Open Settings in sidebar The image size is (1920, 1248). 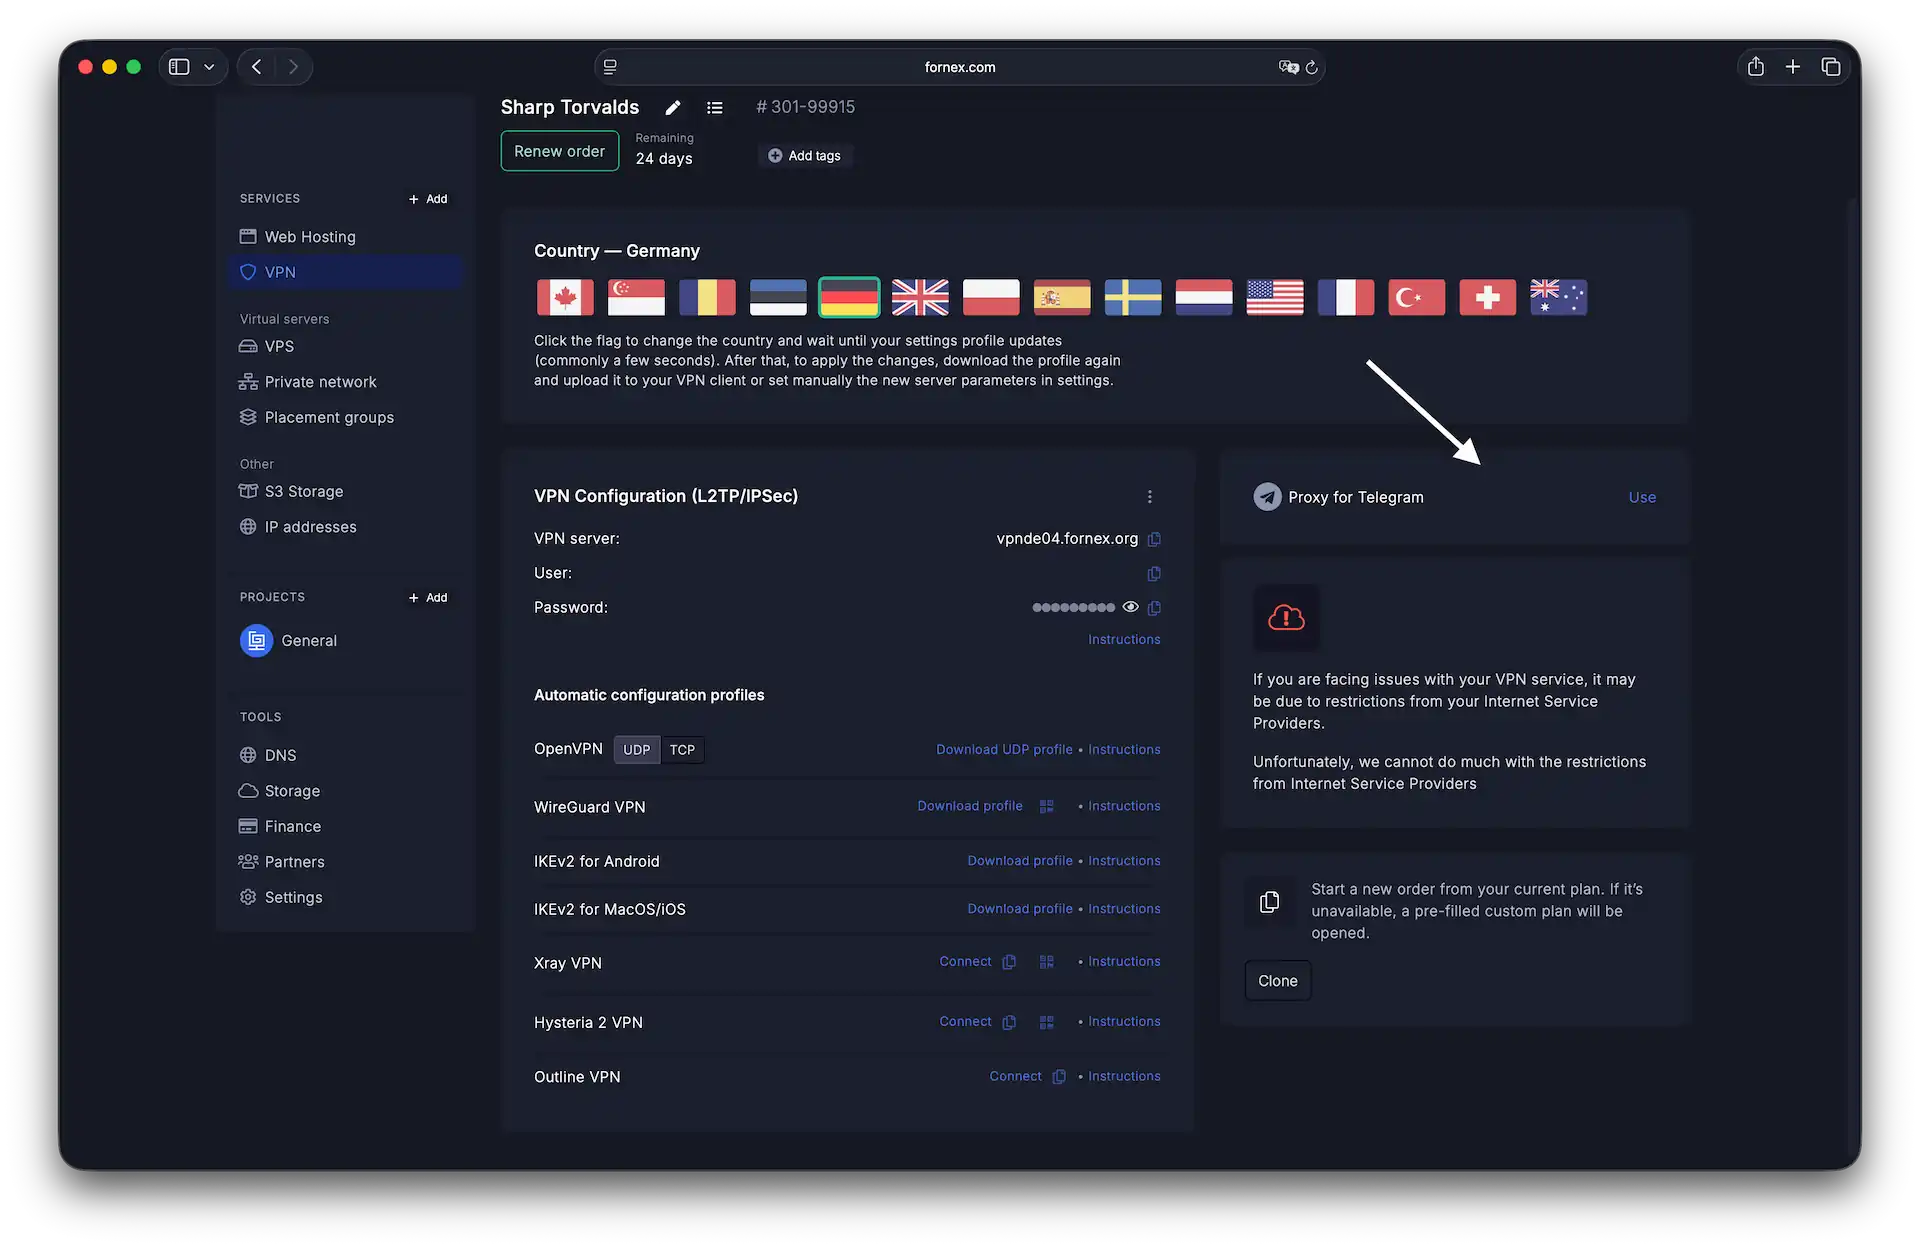pyautogui.click(x=345, y=897)
